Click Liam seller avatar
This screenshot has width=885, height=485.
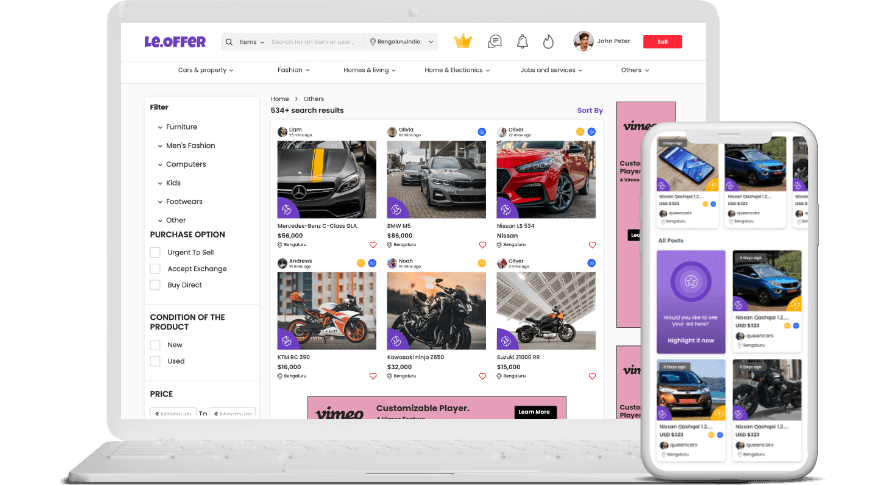282,132
